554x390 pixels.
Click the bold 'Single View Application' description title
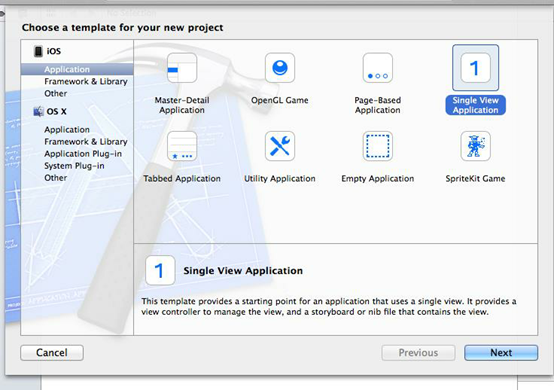coord(243,271)
